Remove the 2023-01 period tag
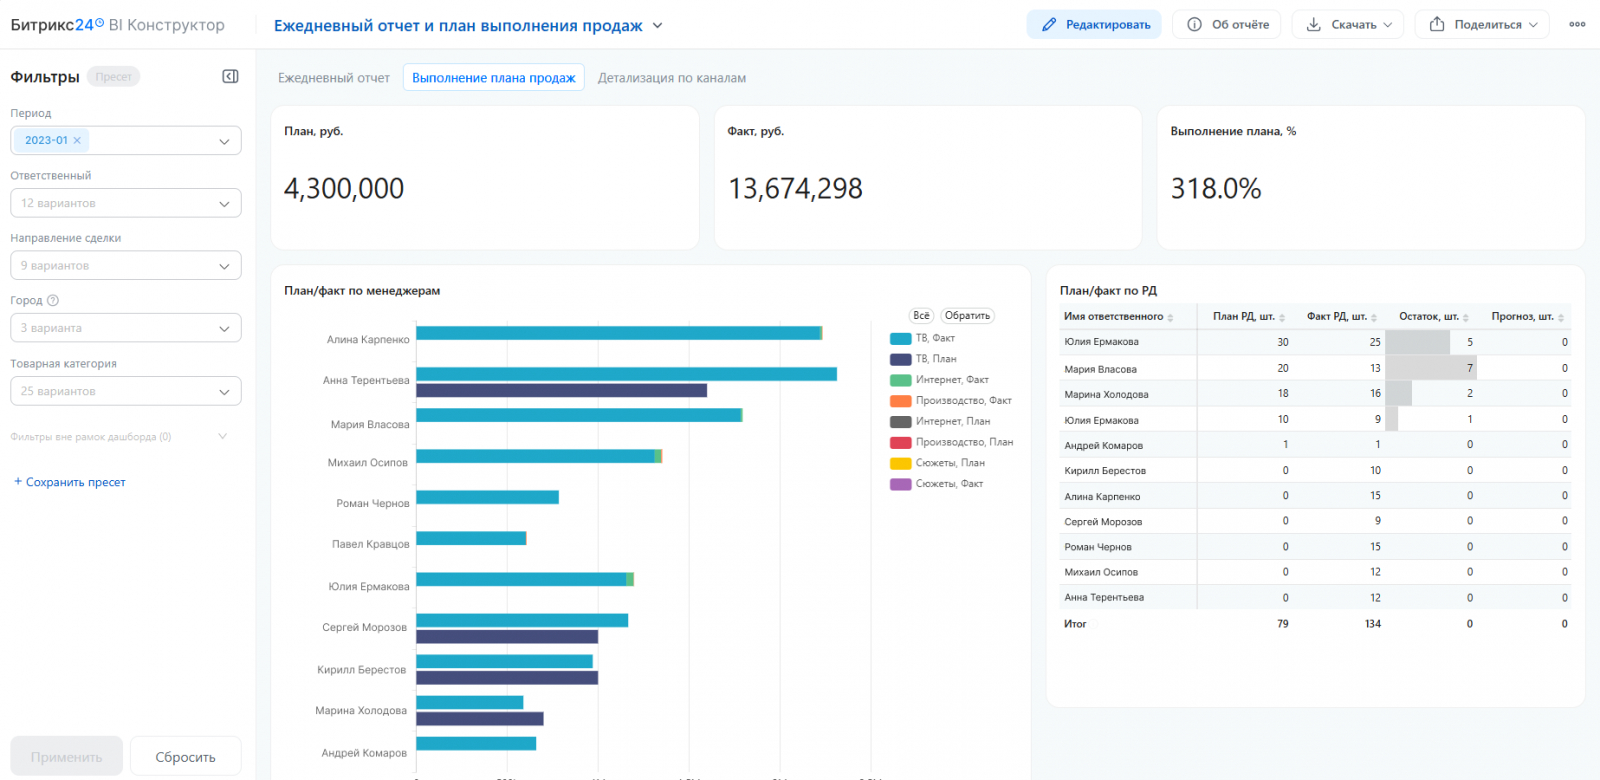Image resolution: width=1600 pixels, height=780 pixels. pos(77,141)
